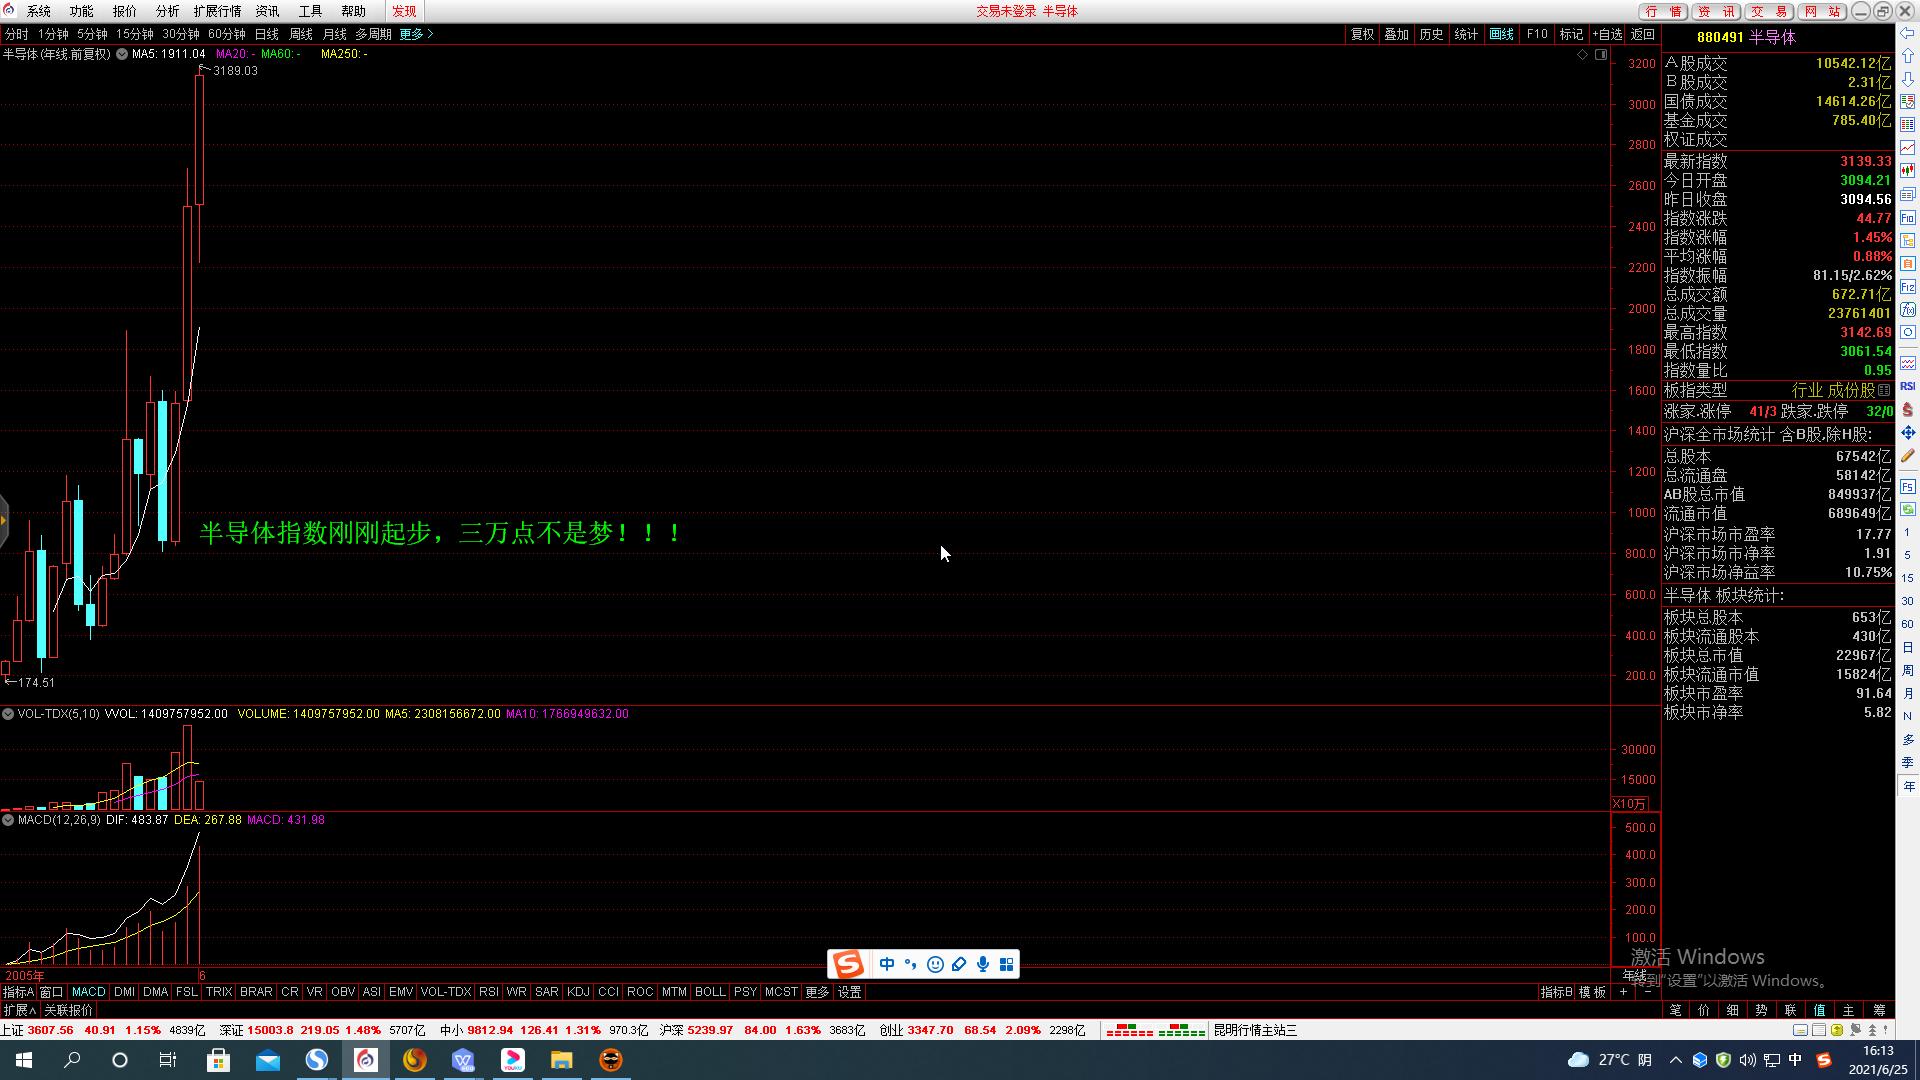This screenshot has height=1080, width=1920.
Task: Click the F10 icon in right sidebar
Action: click(x=1908, y=218)
